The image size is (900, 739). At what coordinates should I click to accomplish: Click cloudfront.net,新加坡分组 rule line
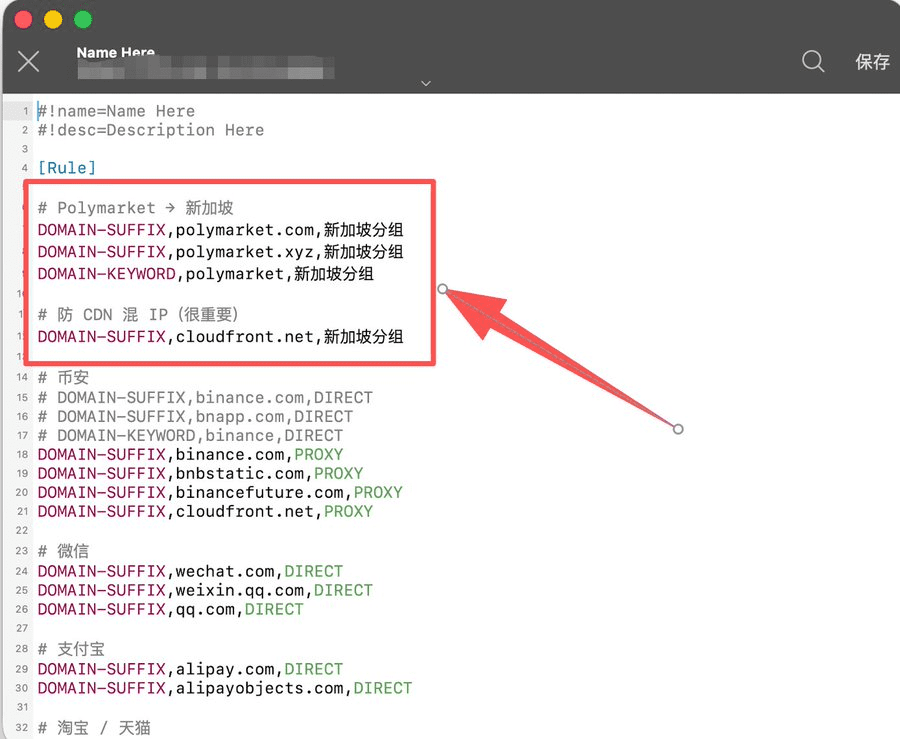tap(220, 337)
